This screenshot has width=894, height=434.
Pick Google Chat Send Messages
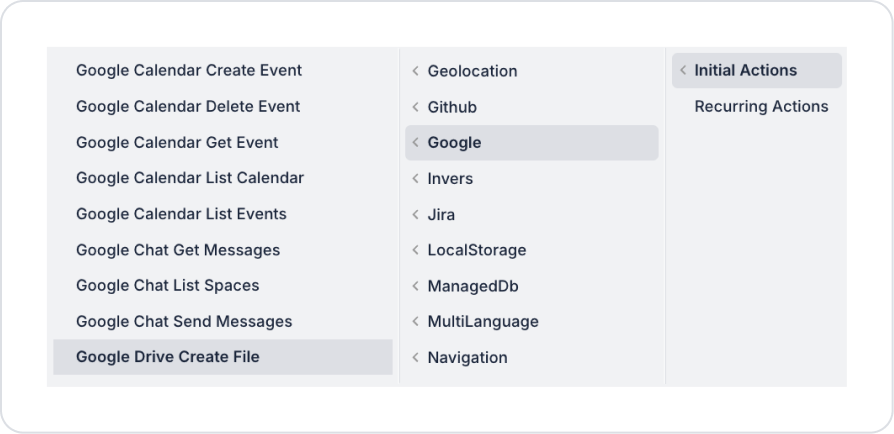point(223,321)
